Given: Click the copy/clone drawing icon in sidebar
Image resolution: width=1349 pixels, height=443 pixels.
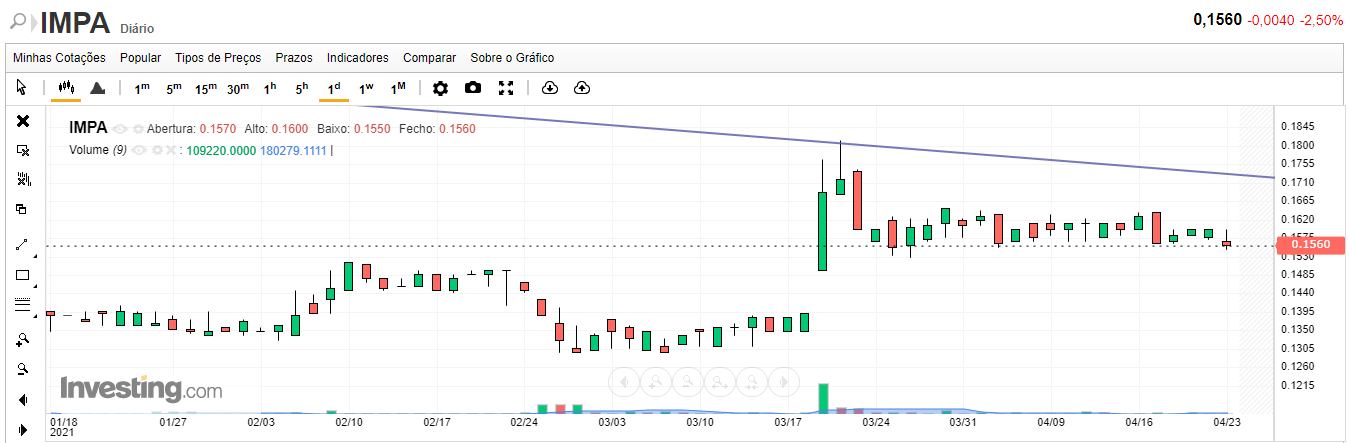Looking at the screenshot, I should pos(23,209).
